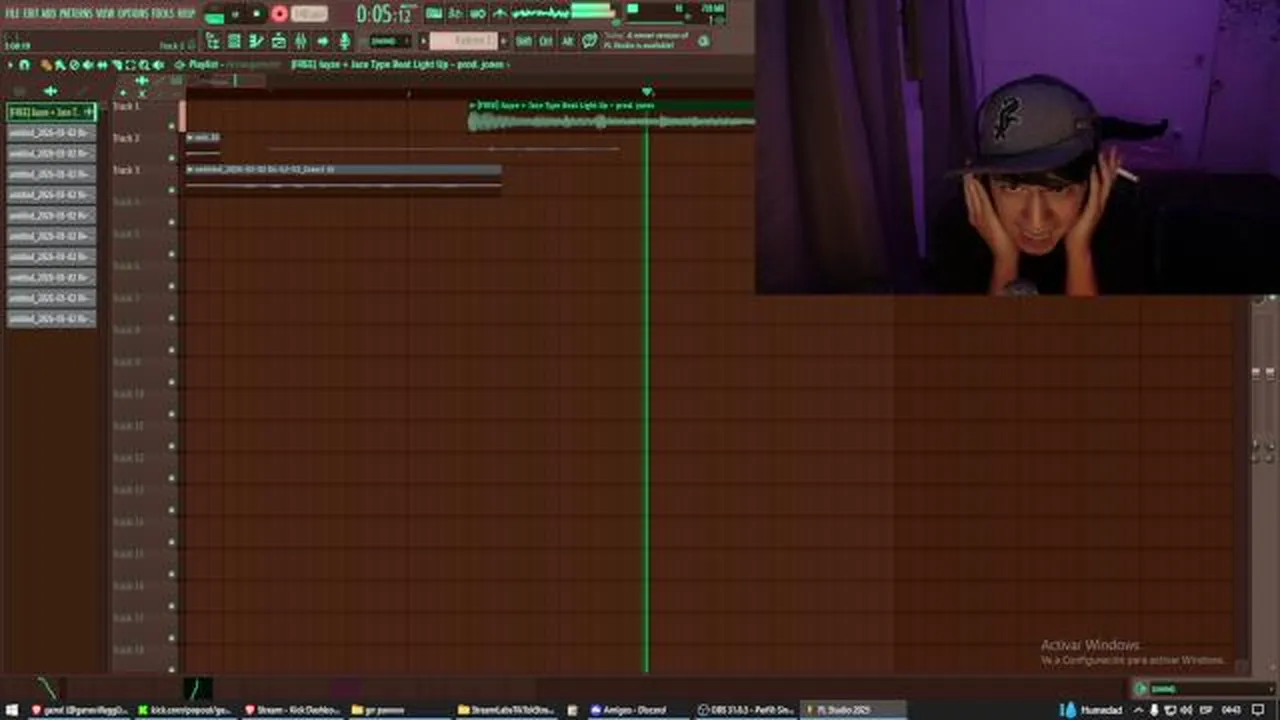Open the playlist view shortcut icon
The image size is (1280, 720).
(x=213, y=41)
